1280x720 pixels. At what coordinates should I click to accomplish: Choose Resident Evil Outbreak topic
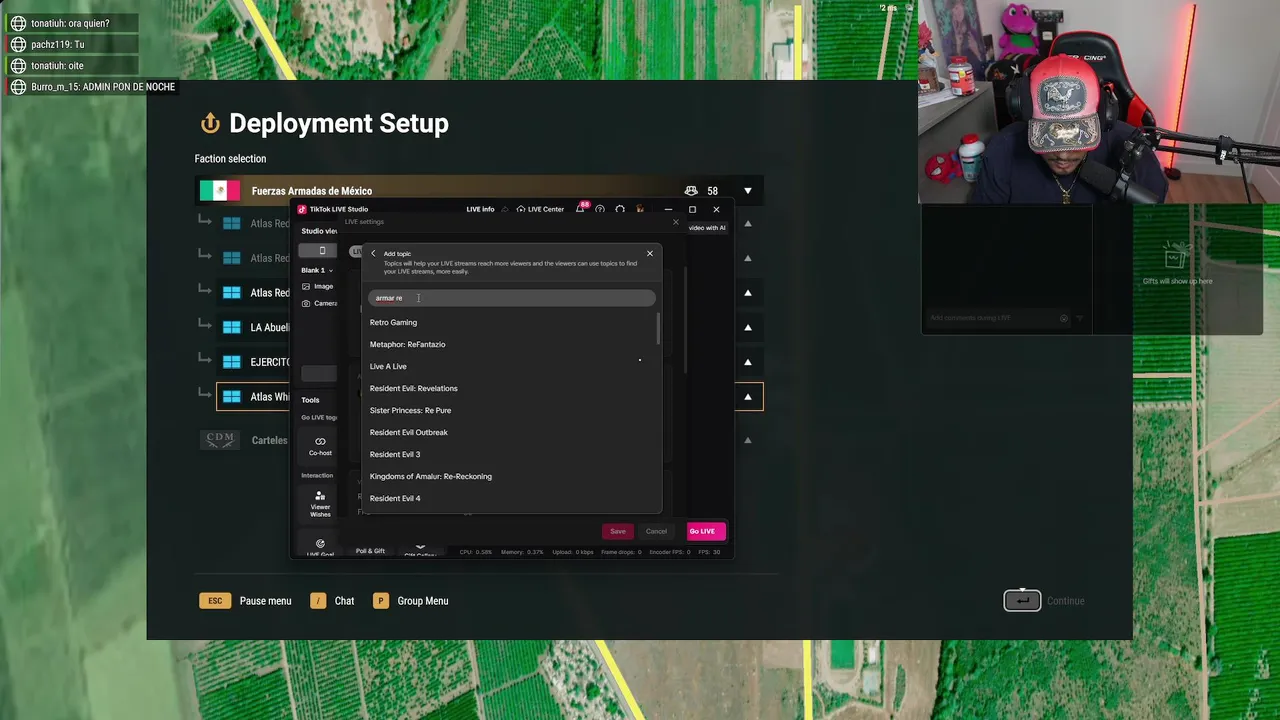click(x=408, y=432)
